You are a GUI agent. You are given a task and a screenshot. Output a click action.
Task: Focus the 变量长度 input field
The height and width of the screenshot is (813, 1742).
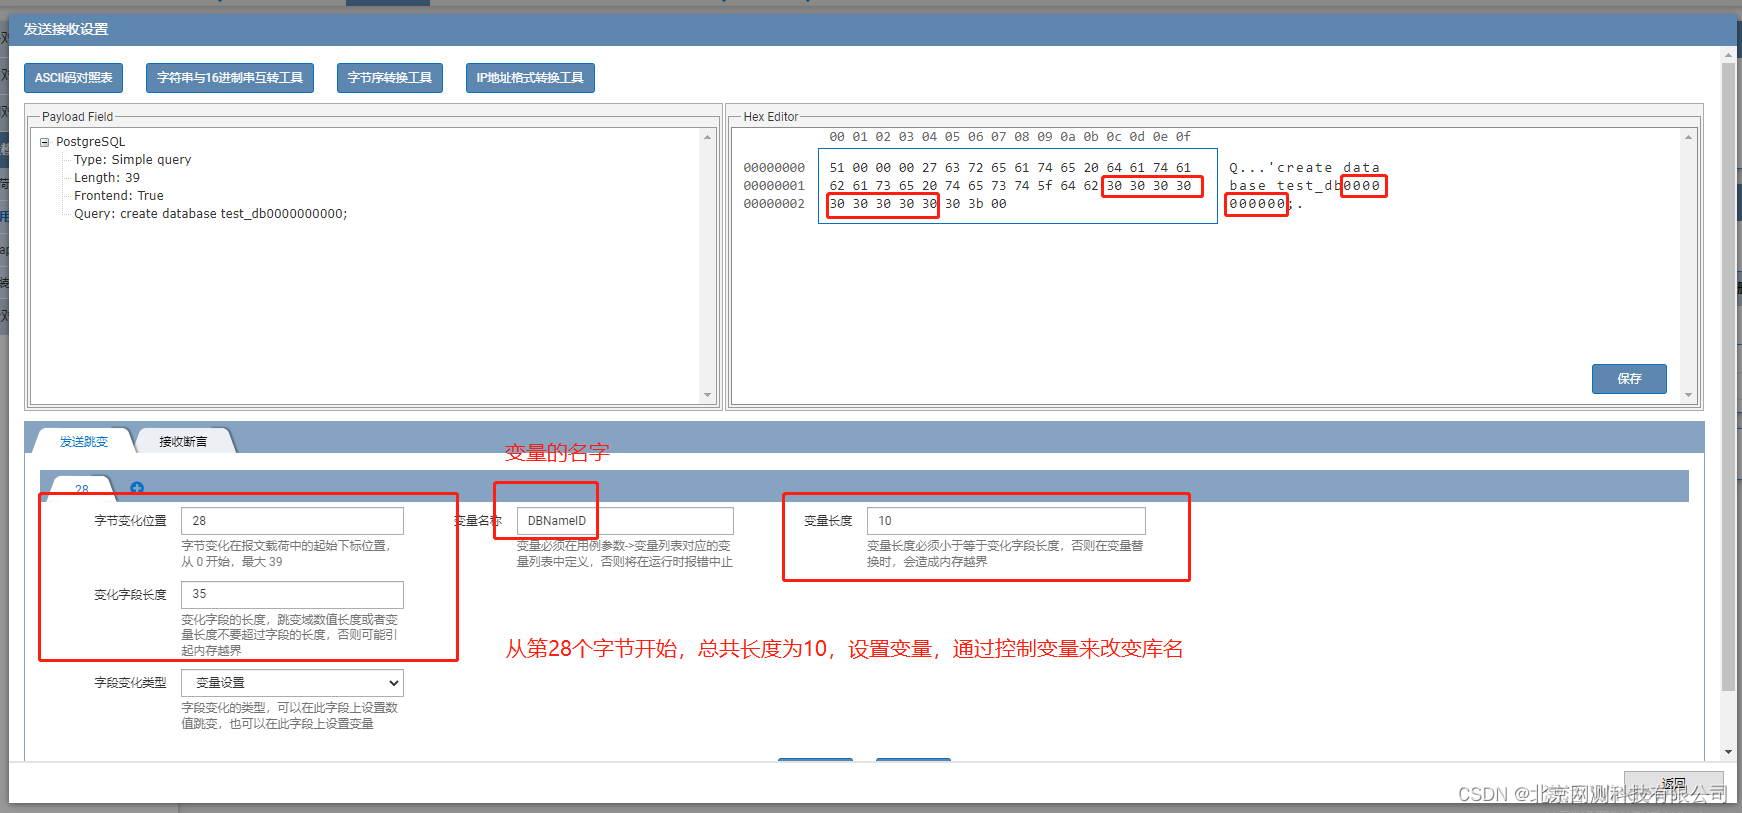point(1006,521)
